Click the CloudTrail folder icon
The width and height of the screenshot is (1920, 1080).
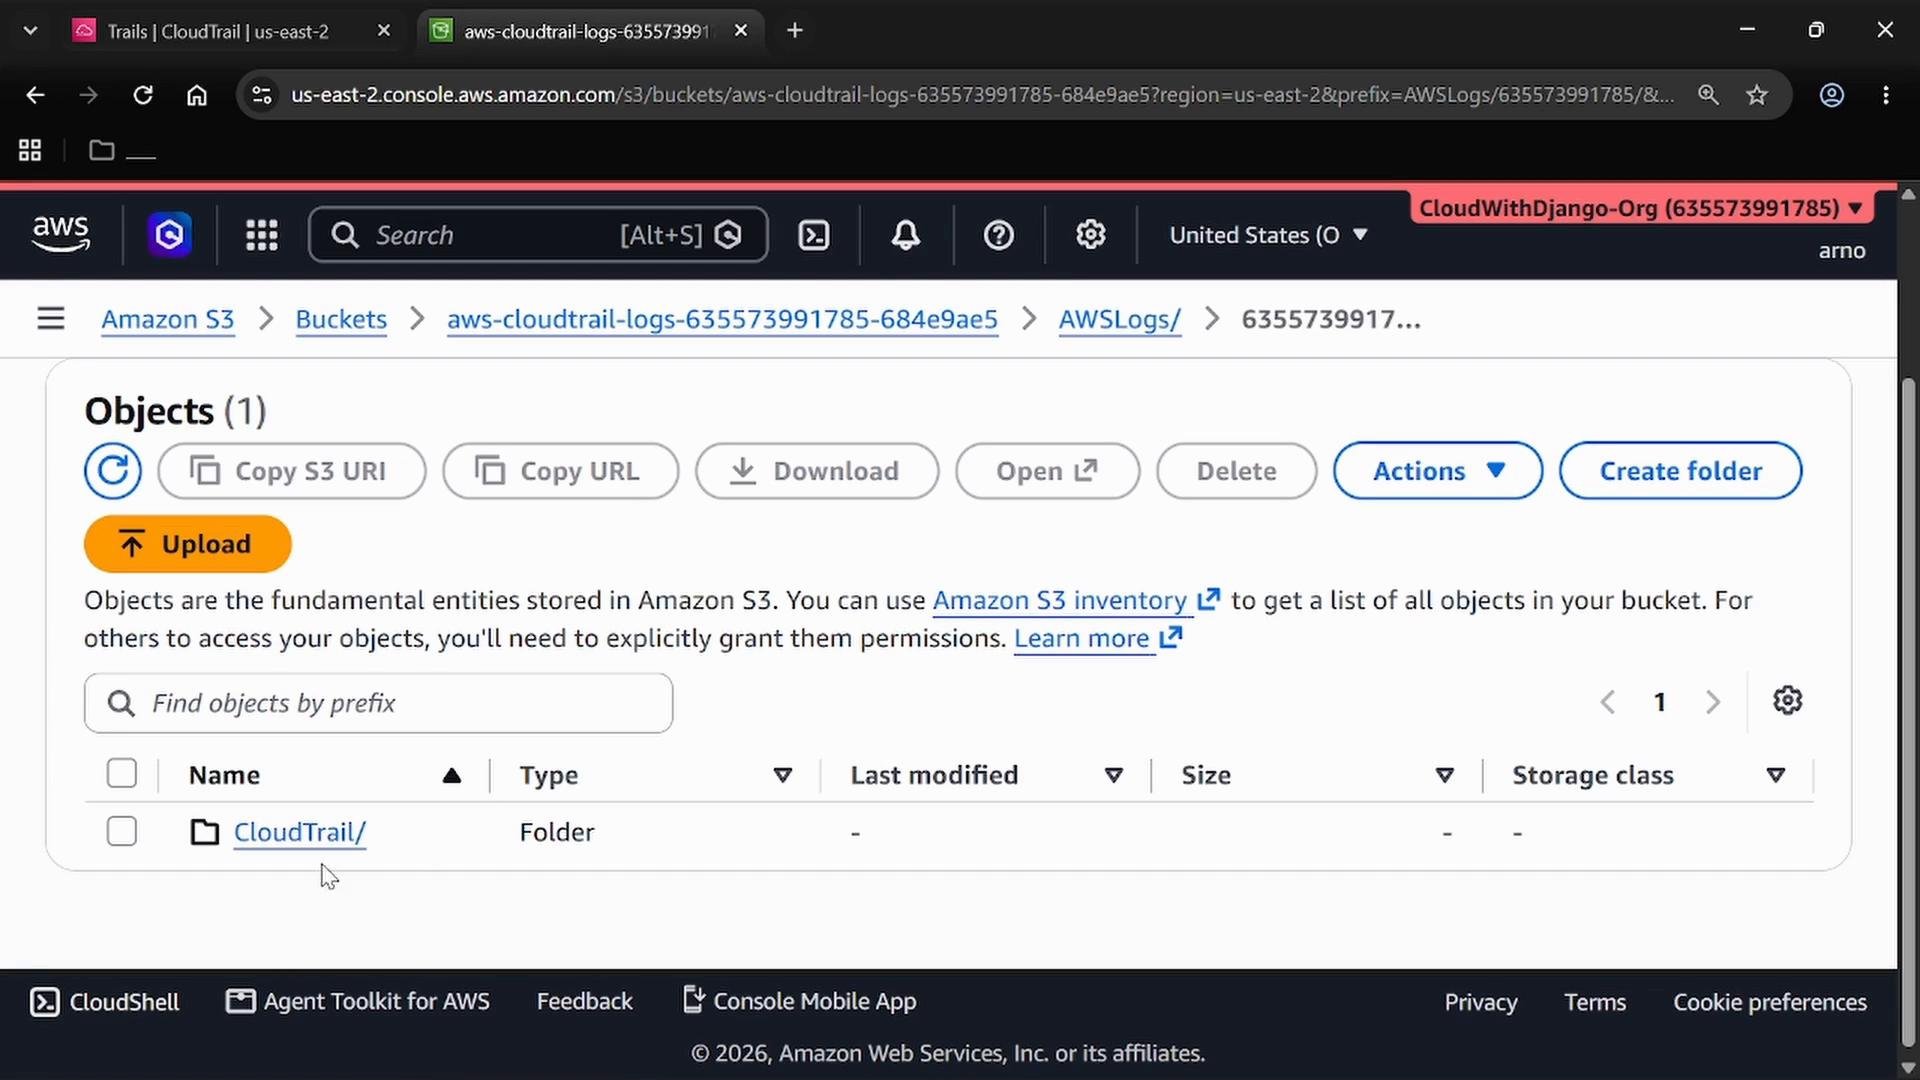pyautogui.click(x=205, y=832)
